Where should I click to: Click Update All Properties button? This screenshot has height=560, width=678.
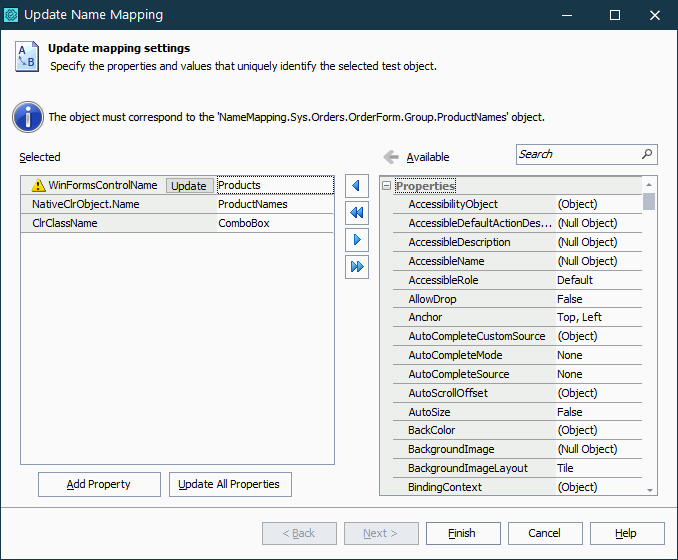coord(230,484)
